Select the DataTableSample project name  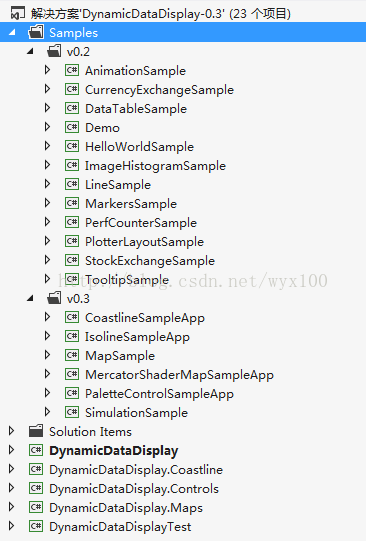pyautogui.click(x=136, y=109)
